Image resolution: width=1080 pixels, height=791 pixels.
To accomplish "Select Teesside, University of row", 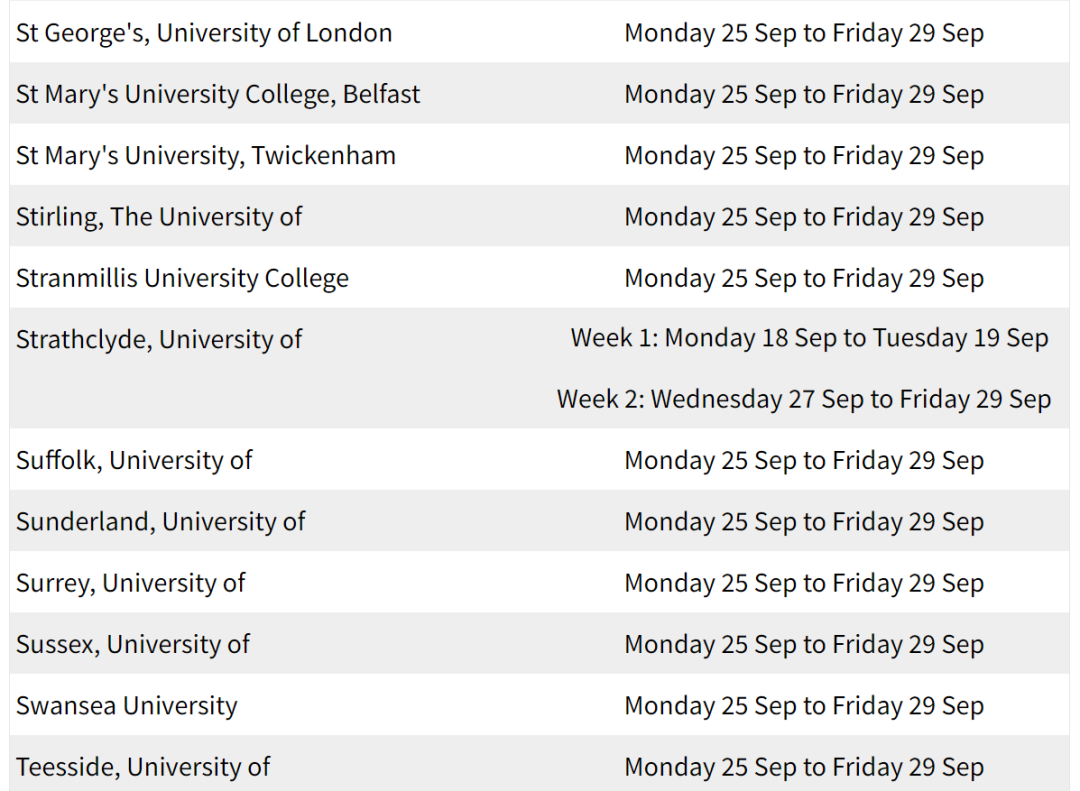I will click(x=539, y=763).
